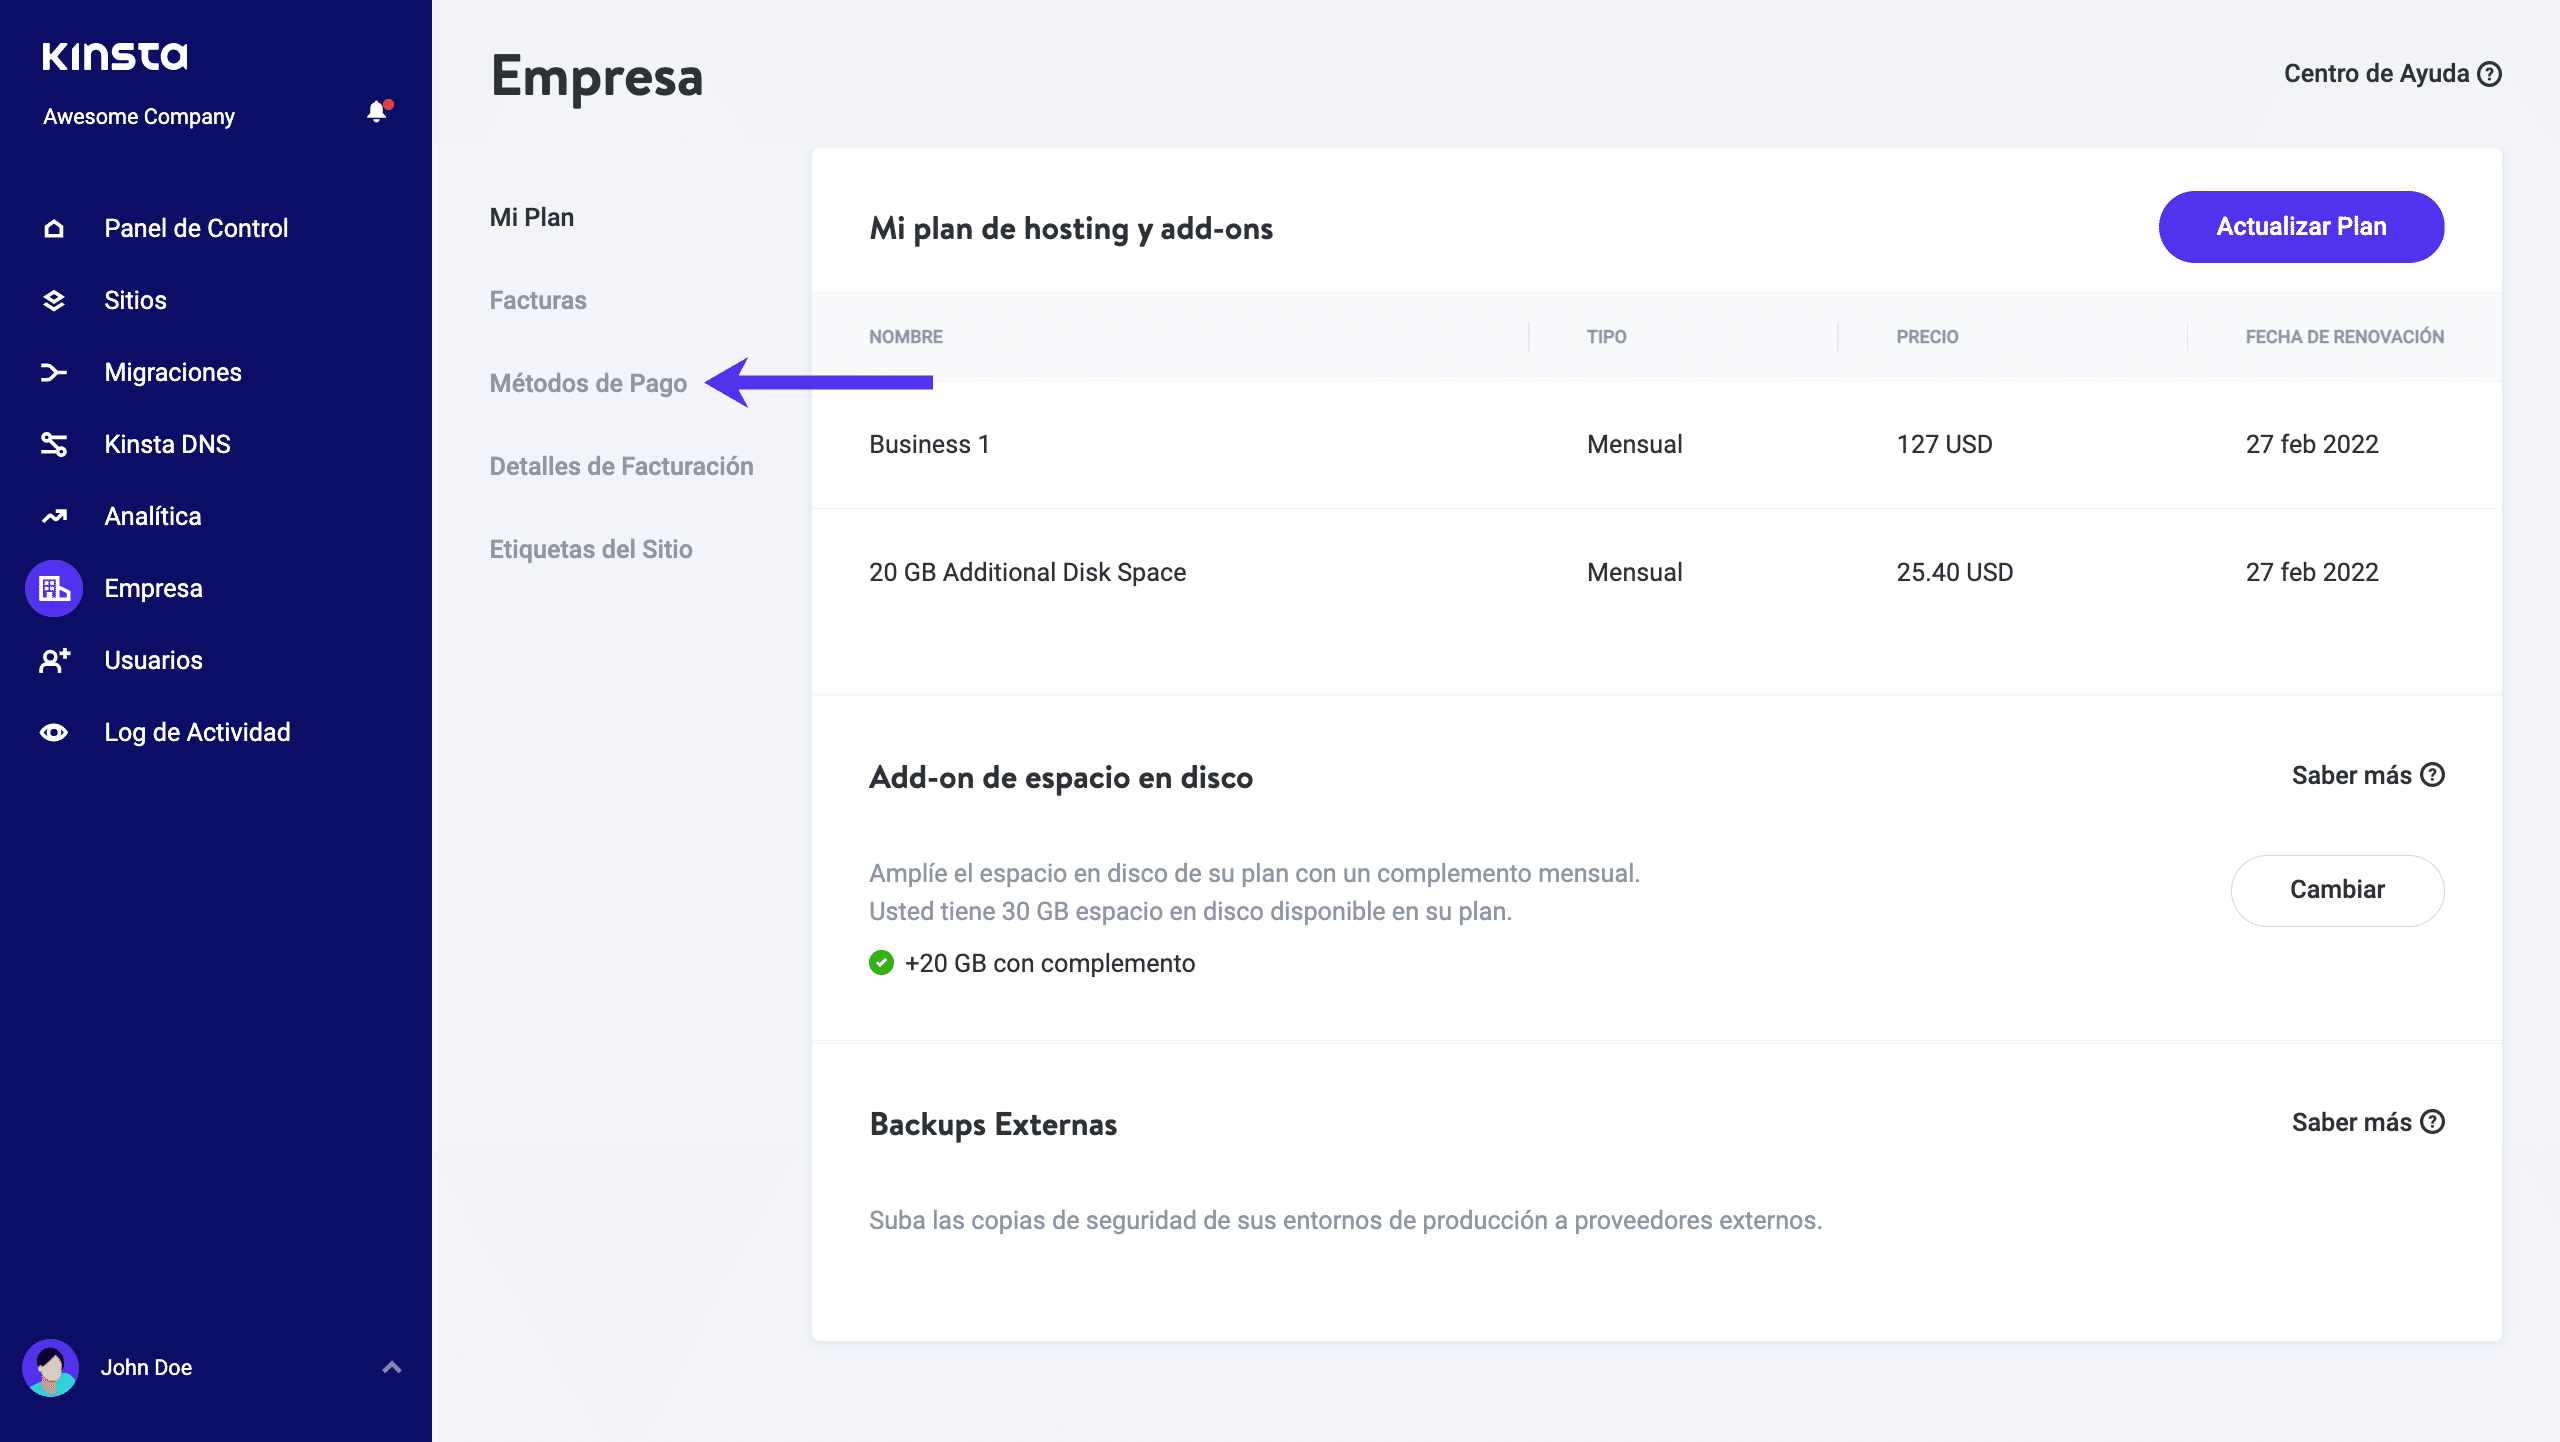Select the Mi Plan tab

532,217
